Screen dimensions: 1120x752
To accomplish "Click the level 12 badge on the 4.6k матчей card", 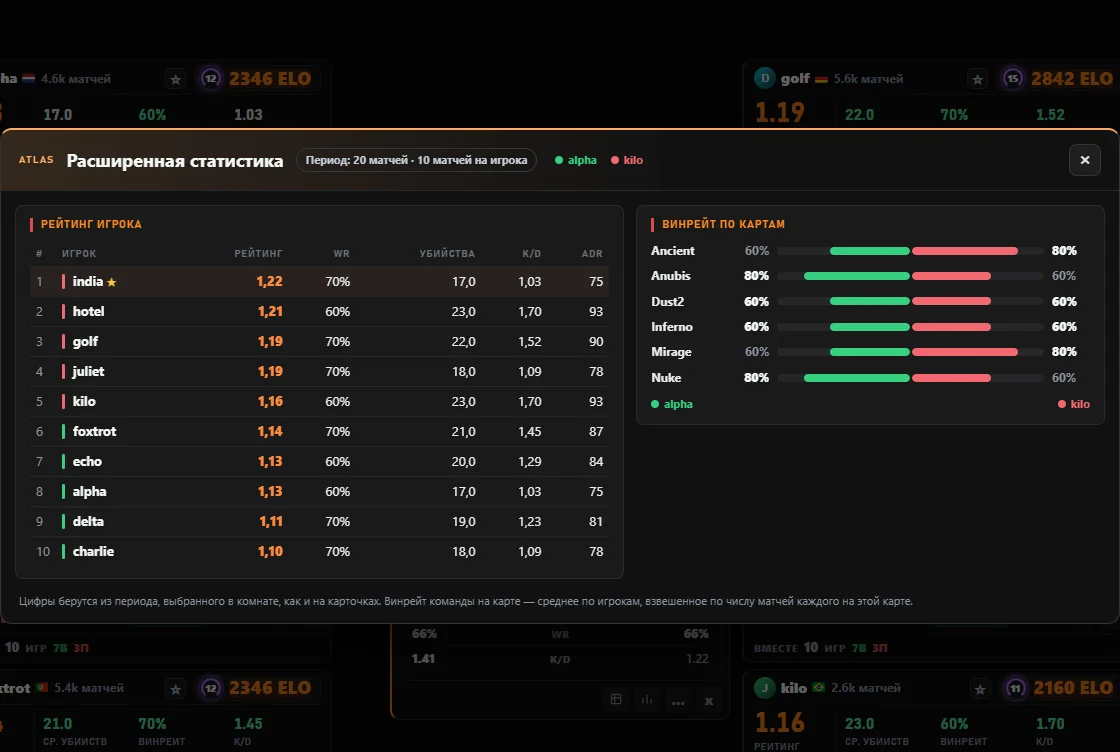I will click(211, 78).
